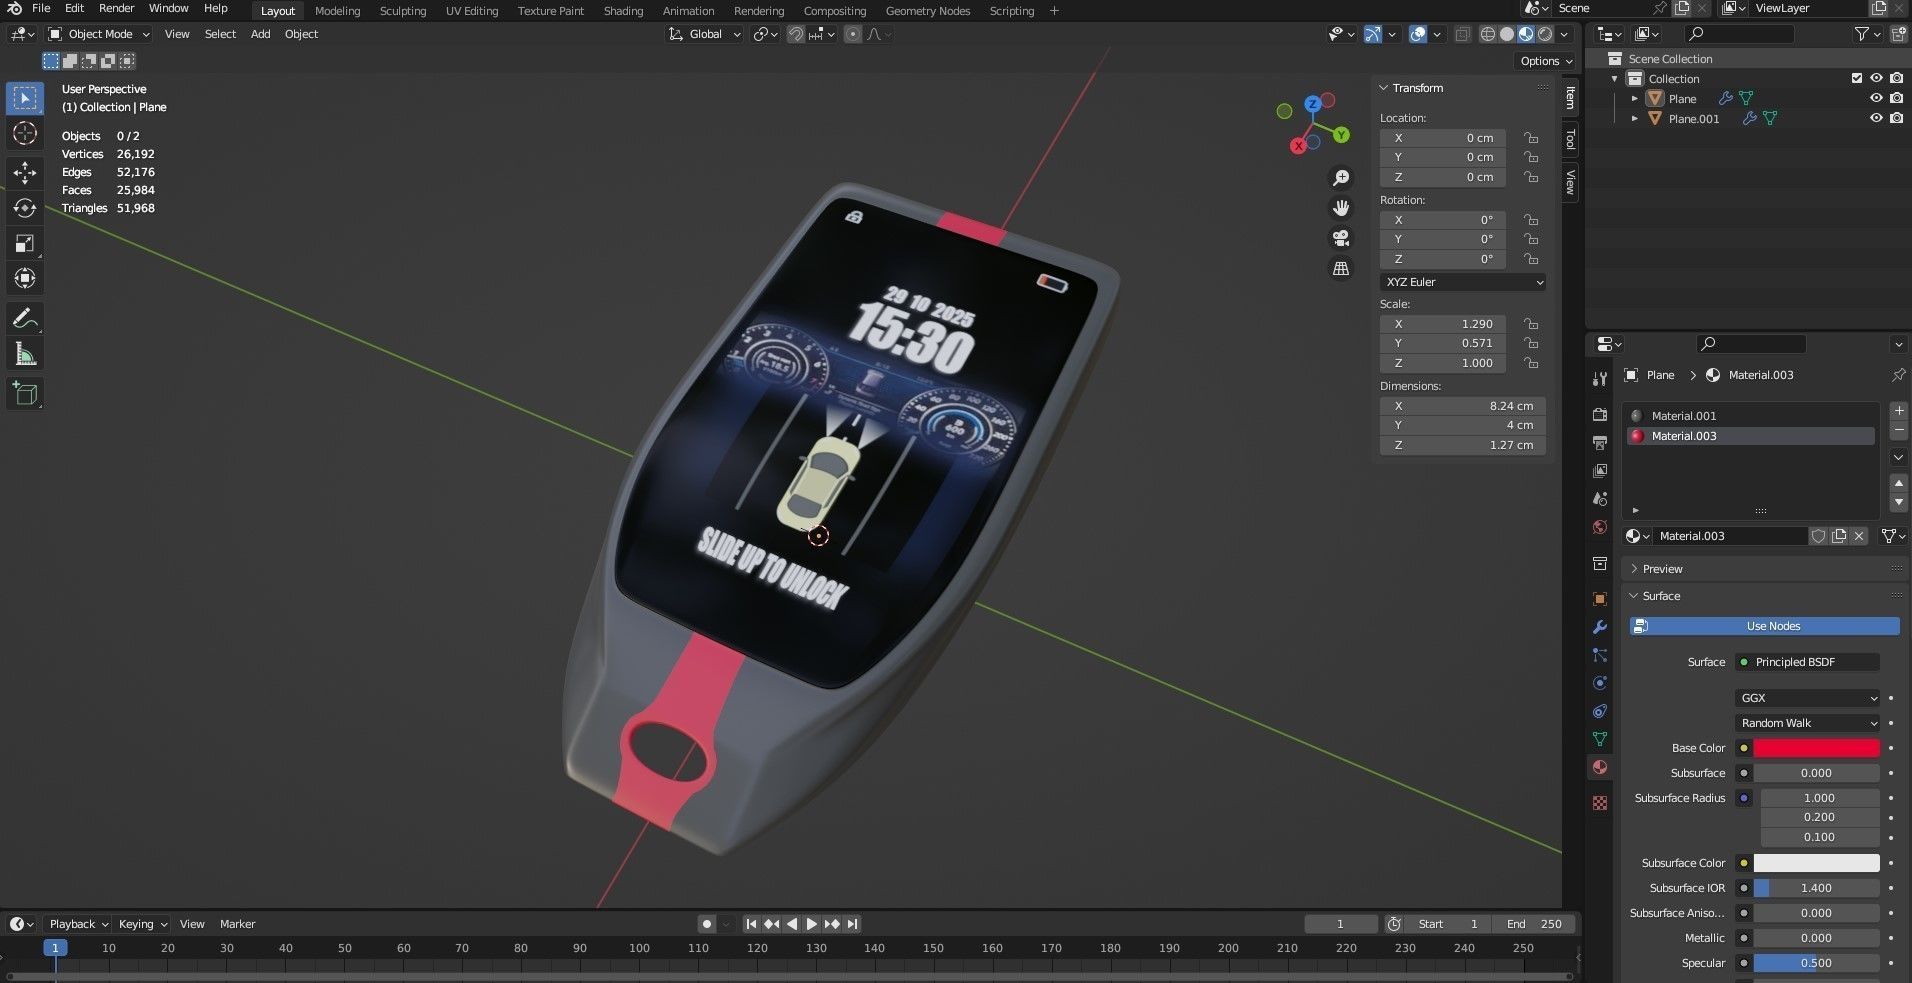The width and height of the screenshot is (1912, 983).
Task: Open the Object properties tab icon
Action: click(1600, 599)
